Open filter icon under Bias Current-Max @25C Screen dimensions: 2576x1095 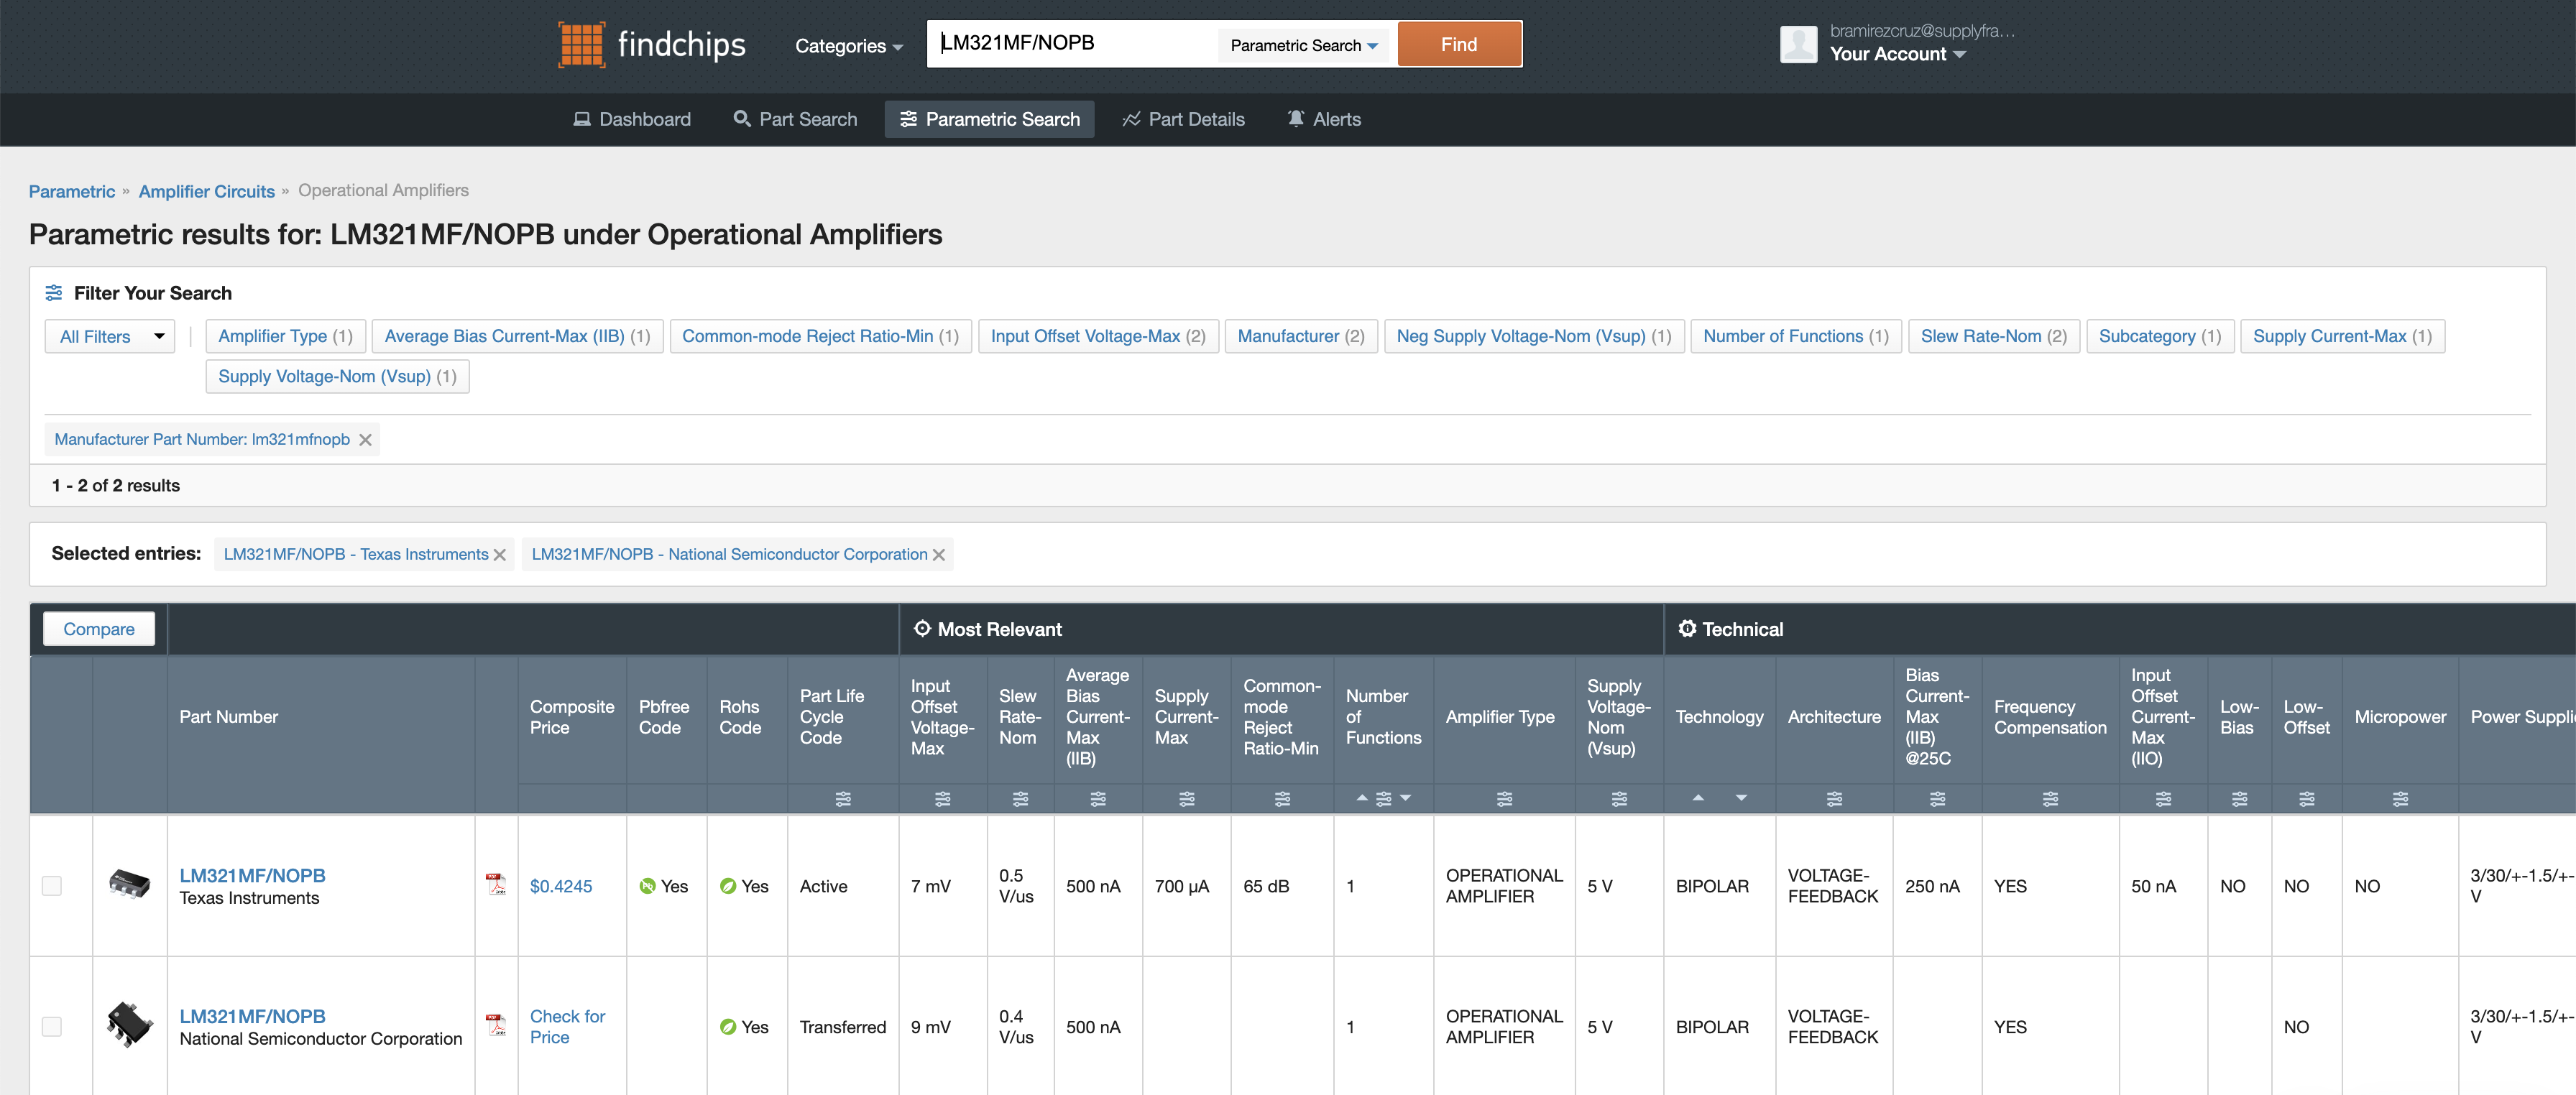(1937, 799)
